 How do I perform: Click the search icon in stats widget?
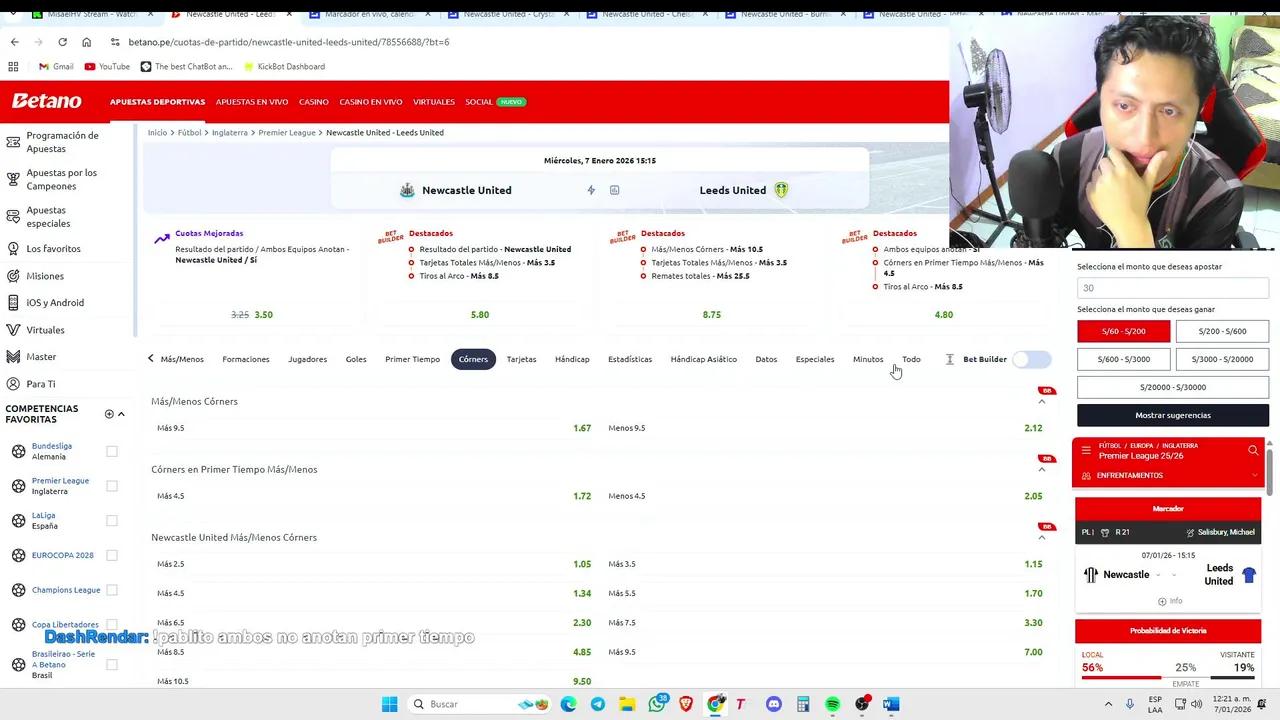[1253, 451]
